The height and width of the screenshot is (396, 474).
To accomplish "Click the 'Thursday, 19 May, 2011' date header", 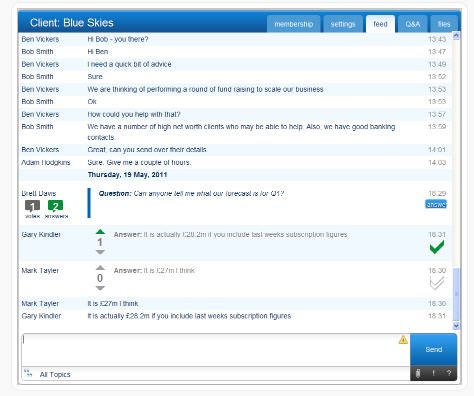I will 127,175.
